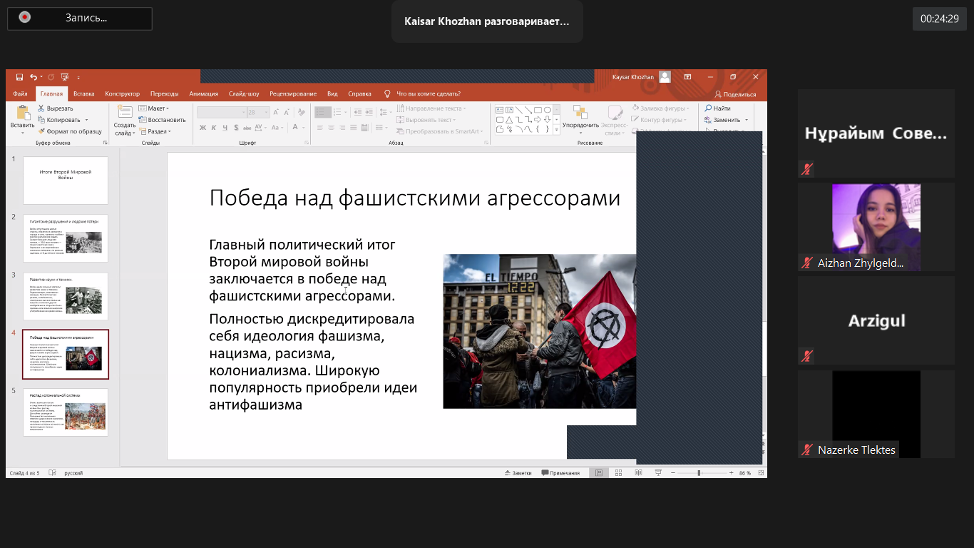The width and height of the screenshot is (974, 550).
Task: Switch to the Конструктор tab
Action: point(122,94)
